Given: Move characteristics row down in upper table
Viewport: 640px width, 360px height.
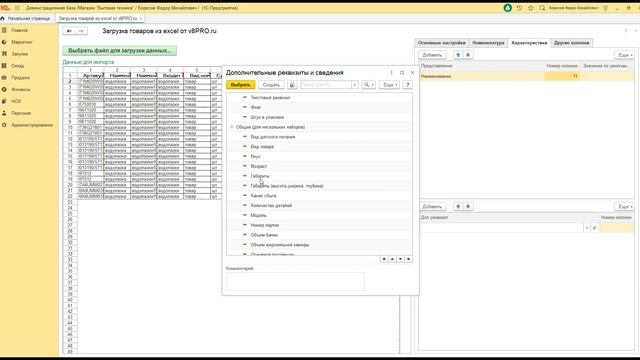Looking at the screenshot, I should tap(468, 55).
